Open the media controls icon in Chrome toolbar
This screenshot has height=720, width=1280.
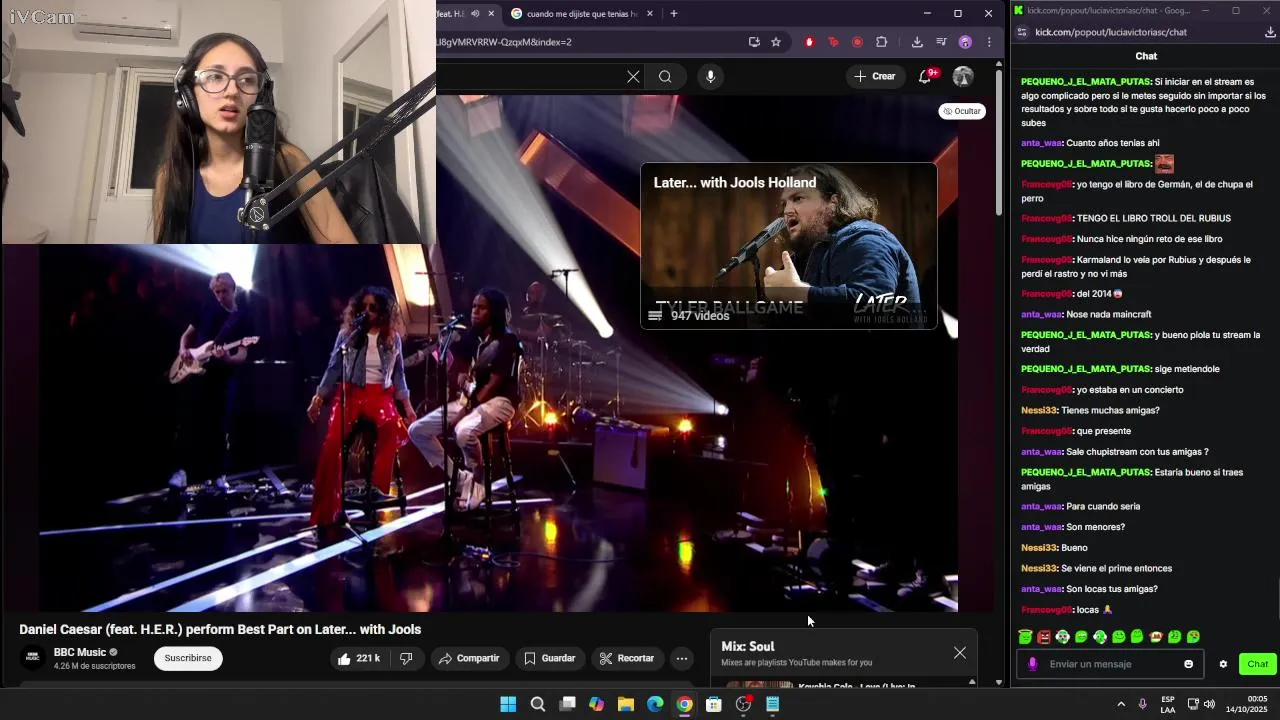(941, 42)
